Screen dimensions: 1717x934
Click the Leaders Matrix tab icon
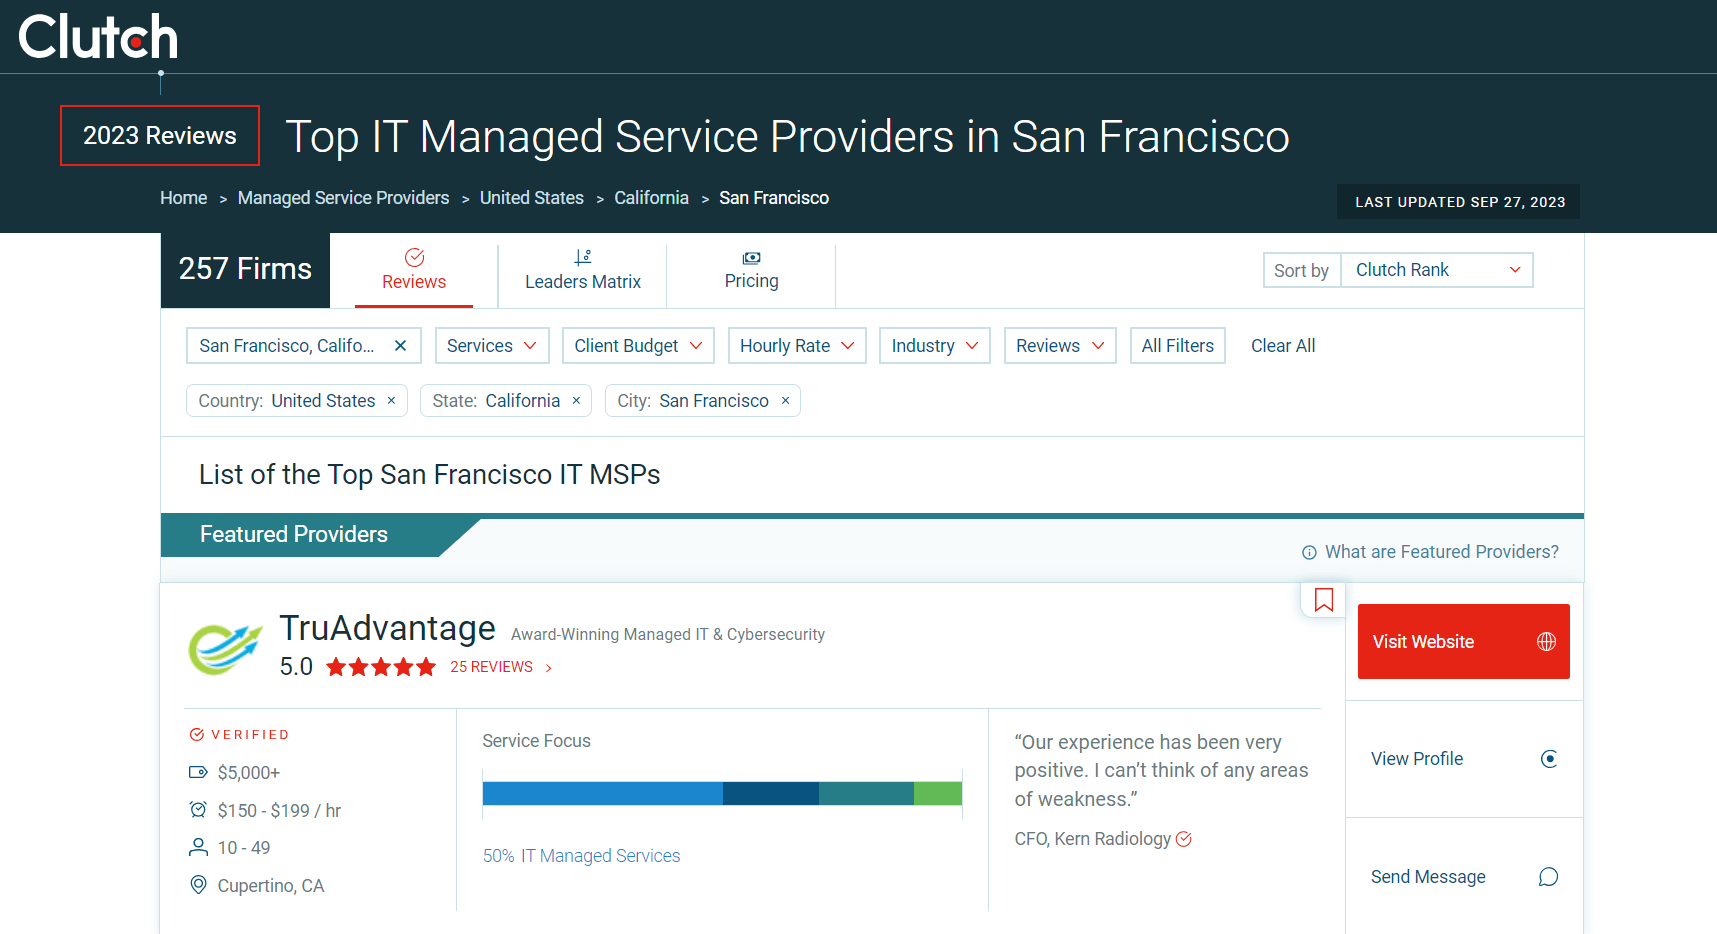tap(583, 257)
